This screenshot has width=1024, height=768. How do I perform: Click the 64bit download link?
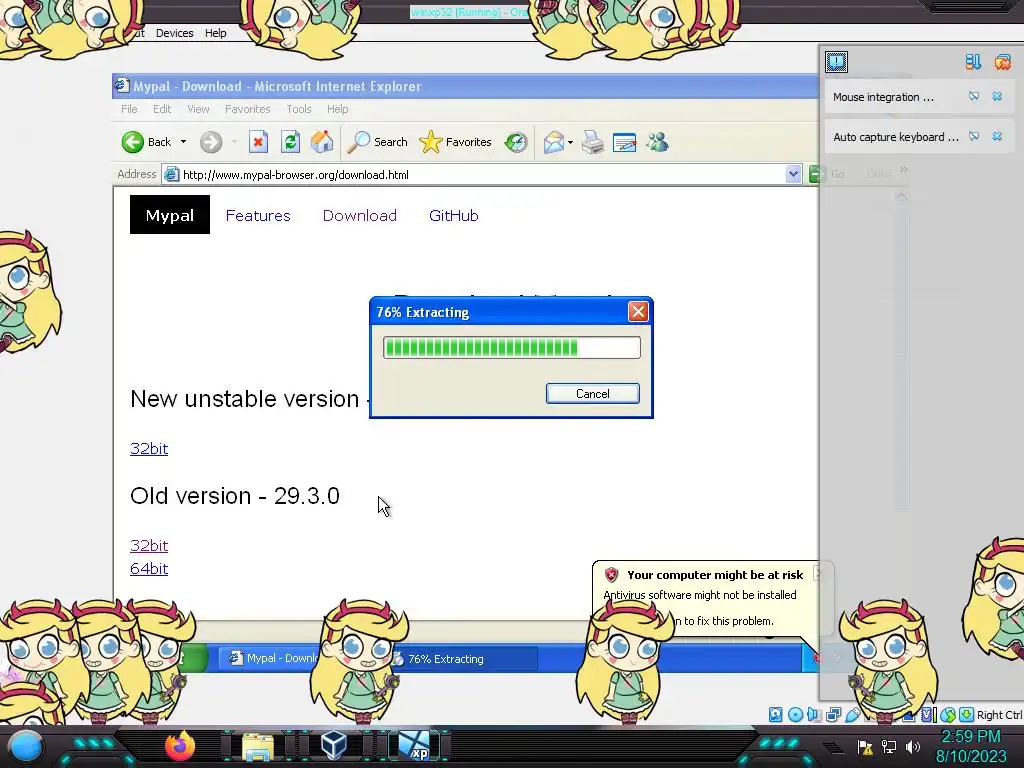point(149,569)
